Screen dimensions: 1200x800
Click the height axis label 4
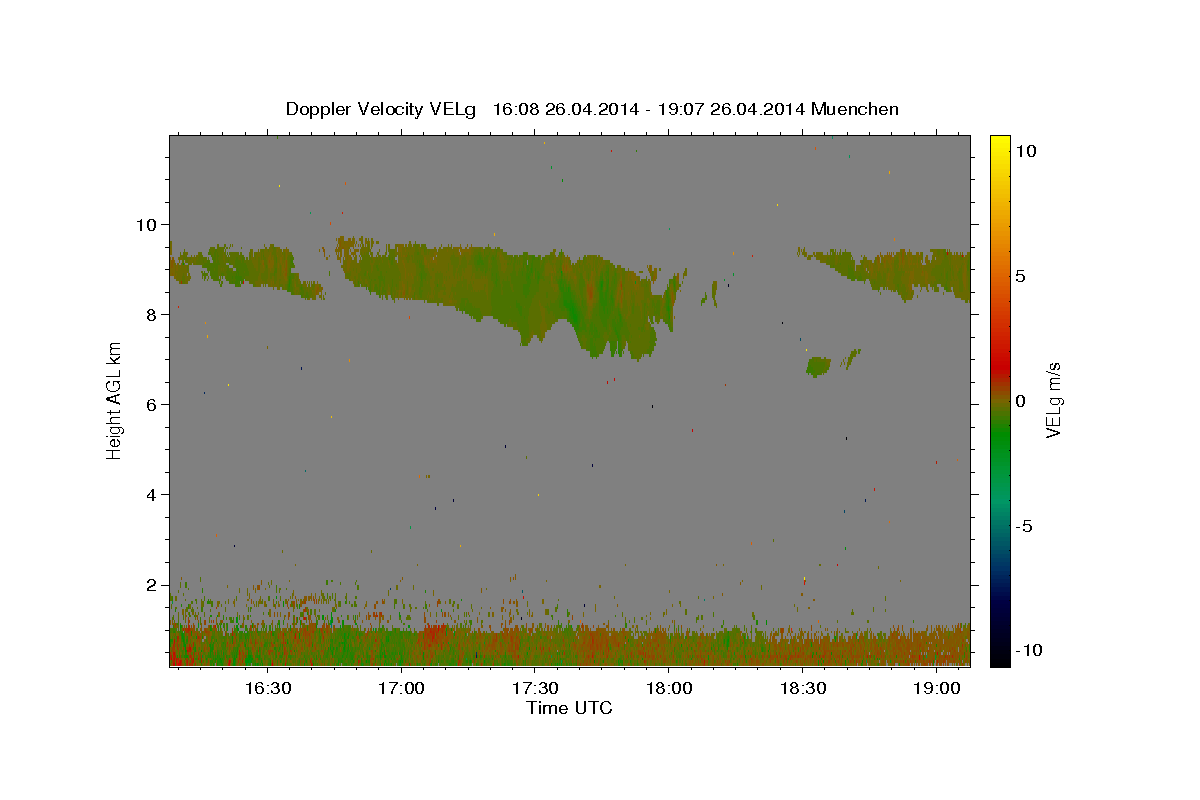(151, 494)
